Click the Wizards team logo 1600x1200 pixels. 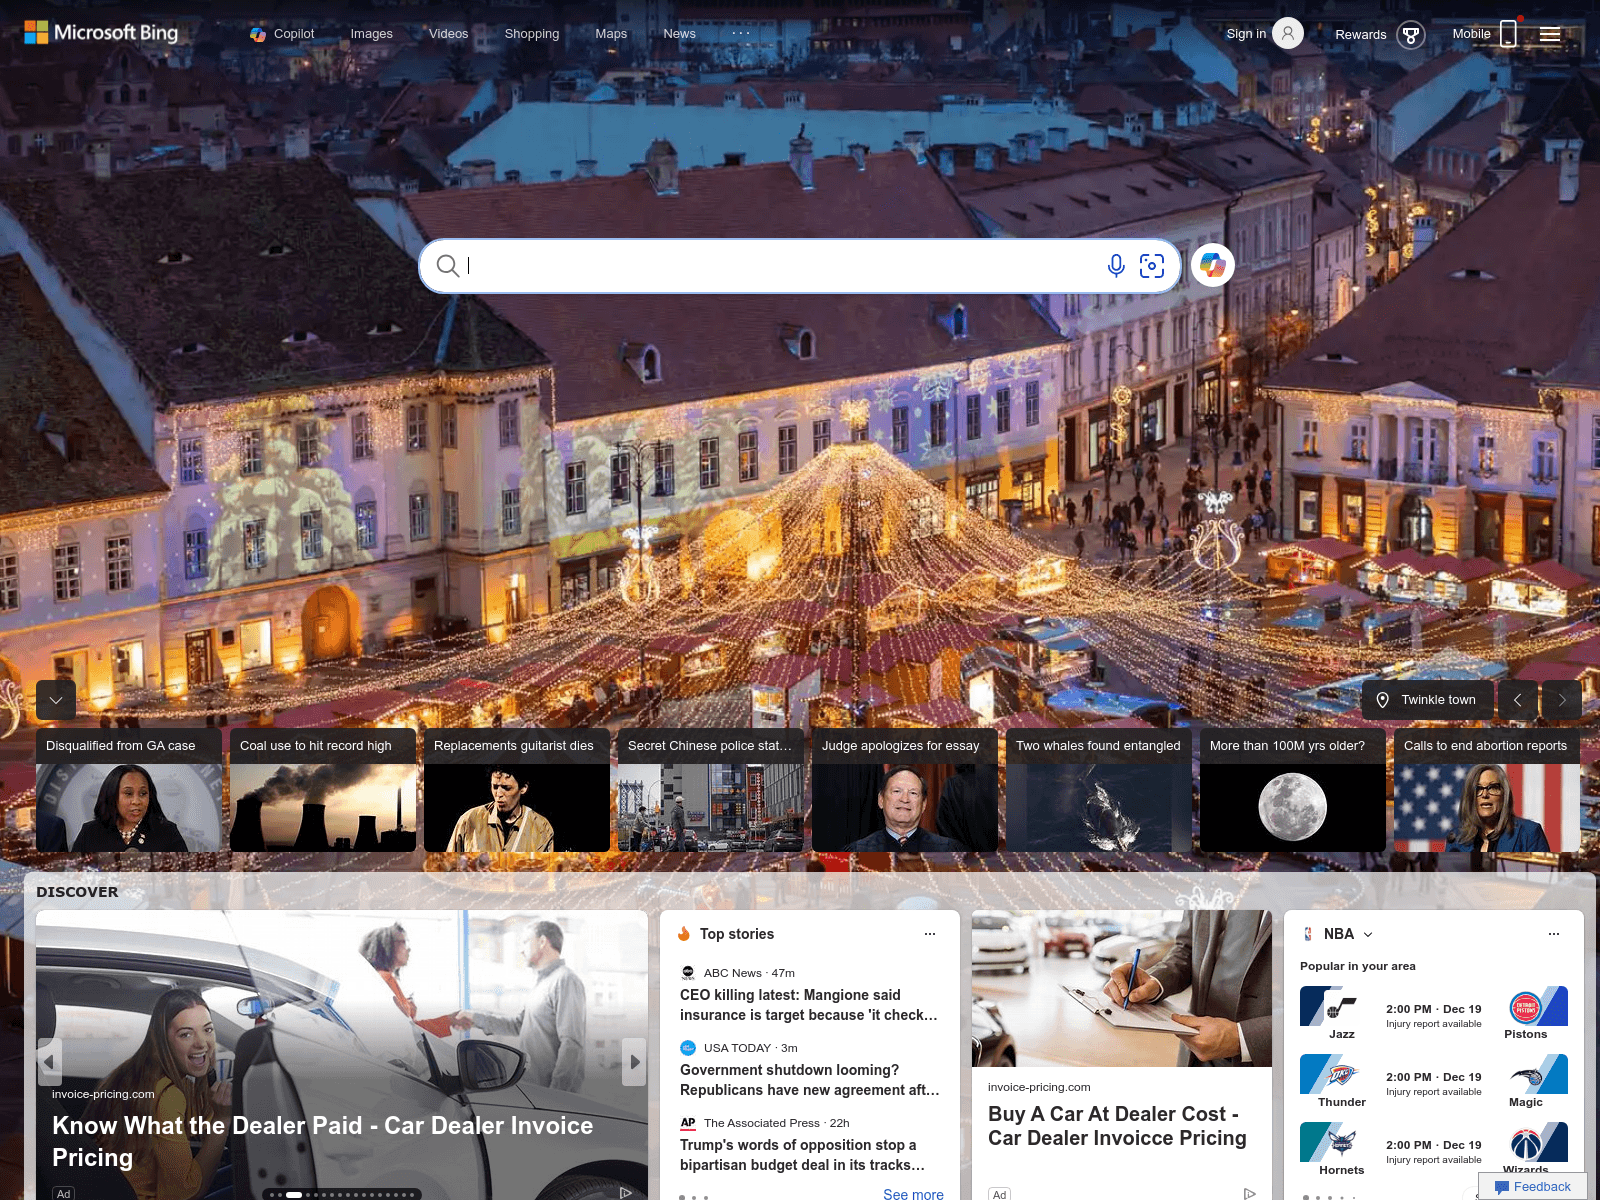[1526, 1142]
